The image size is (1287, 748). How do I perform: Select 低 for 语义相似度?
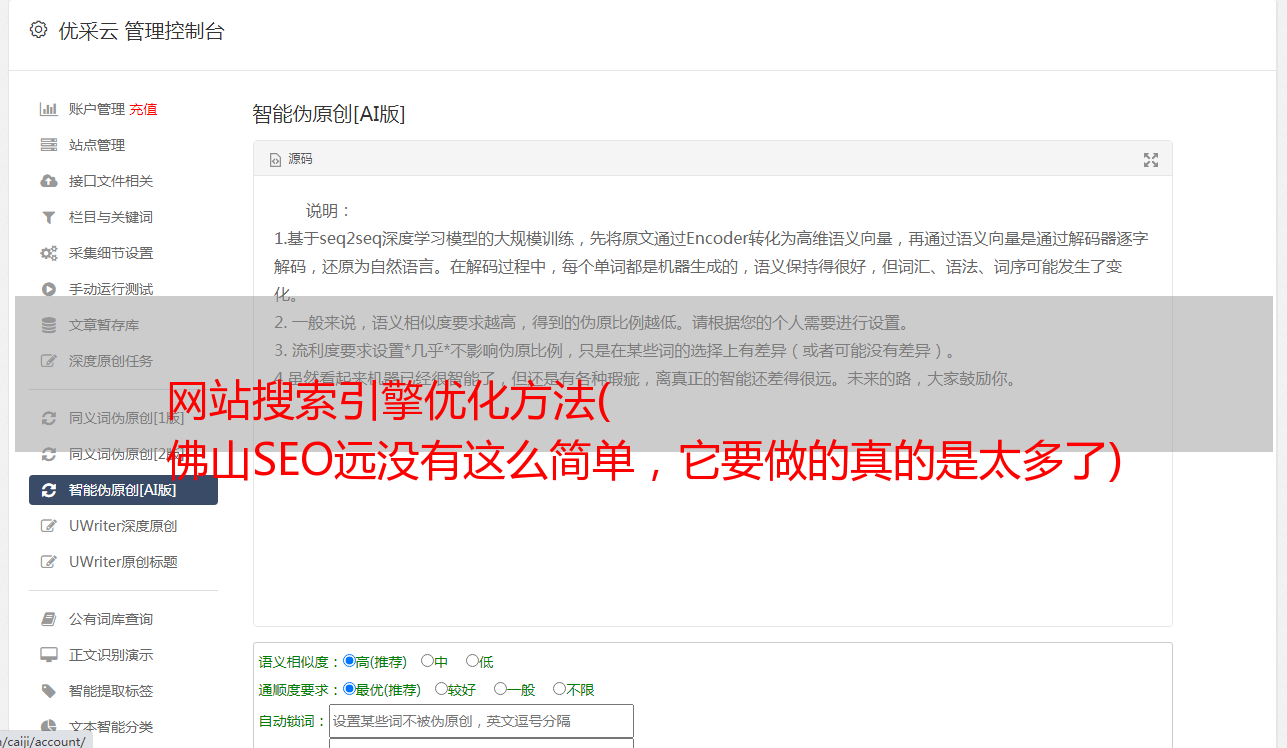click(472, 661)
